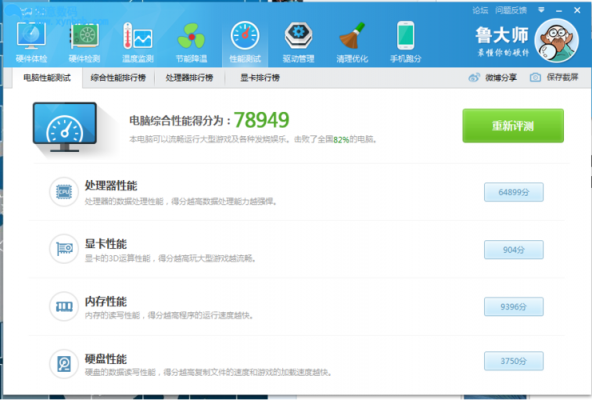
Task: Switch to 电脑性能测试 tab
Action: [47, 78]
